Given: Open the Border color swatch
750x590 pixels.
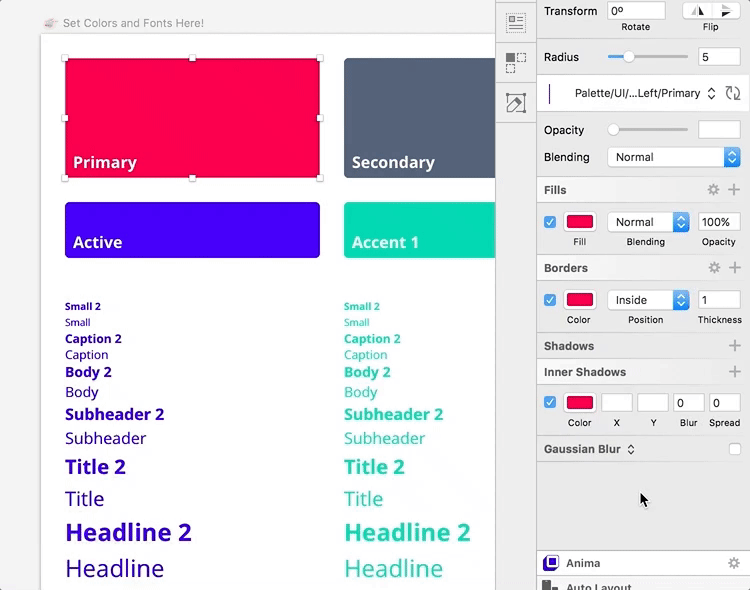Looking at the screenshot, I should click(x=580, y=300).
